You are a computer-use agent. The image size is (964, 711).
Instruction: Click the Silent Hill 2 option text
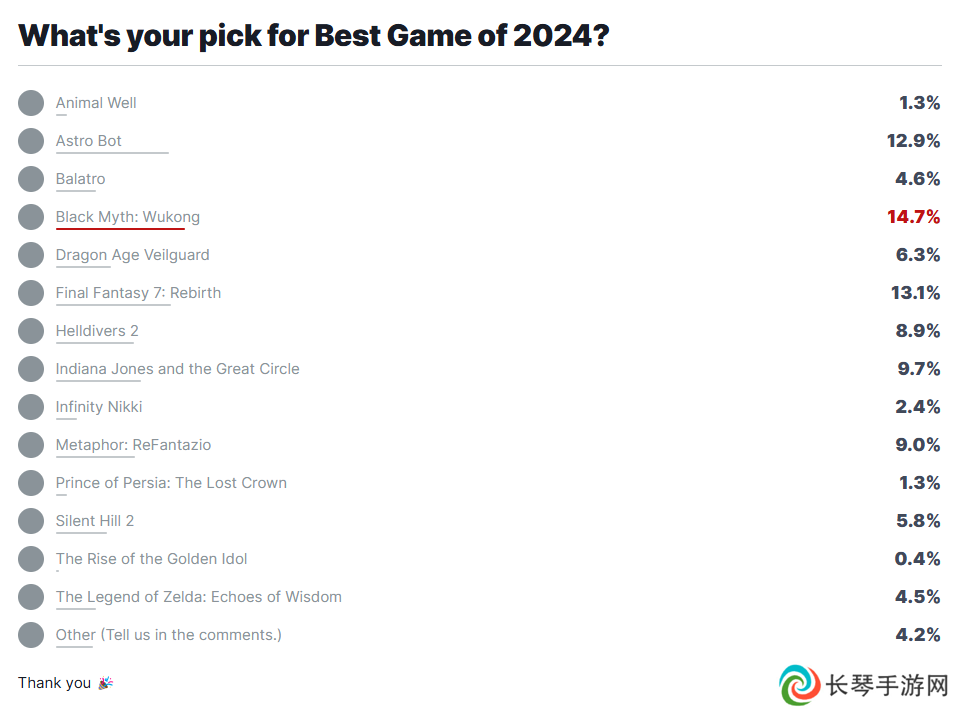[95, 521]
